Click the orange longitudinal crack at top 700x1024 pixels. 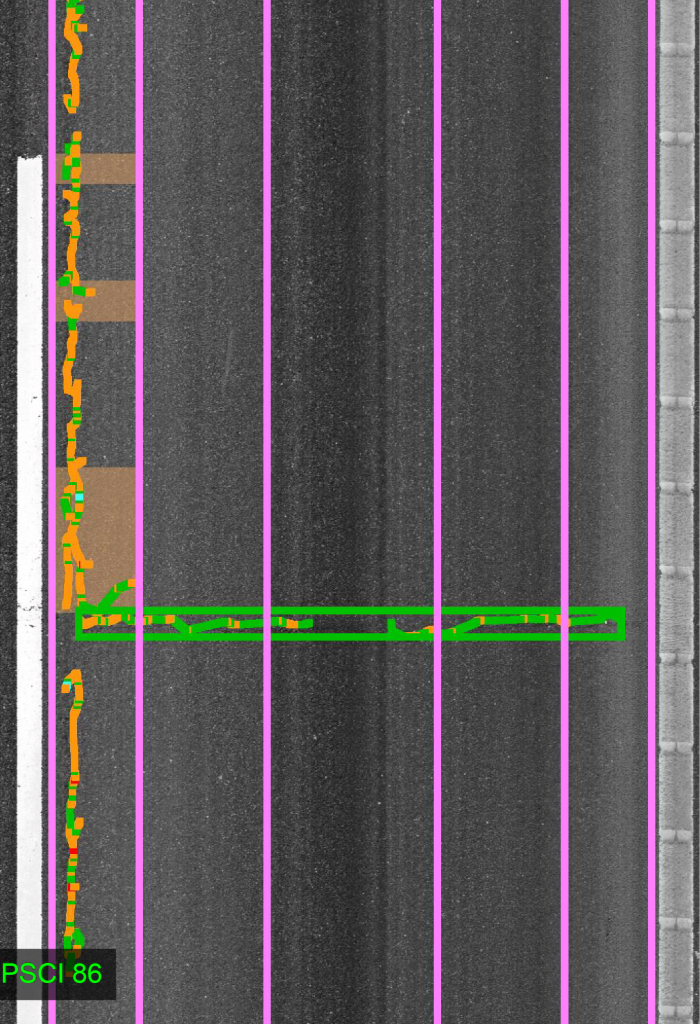pyautogui.click(x=73, y=60)
